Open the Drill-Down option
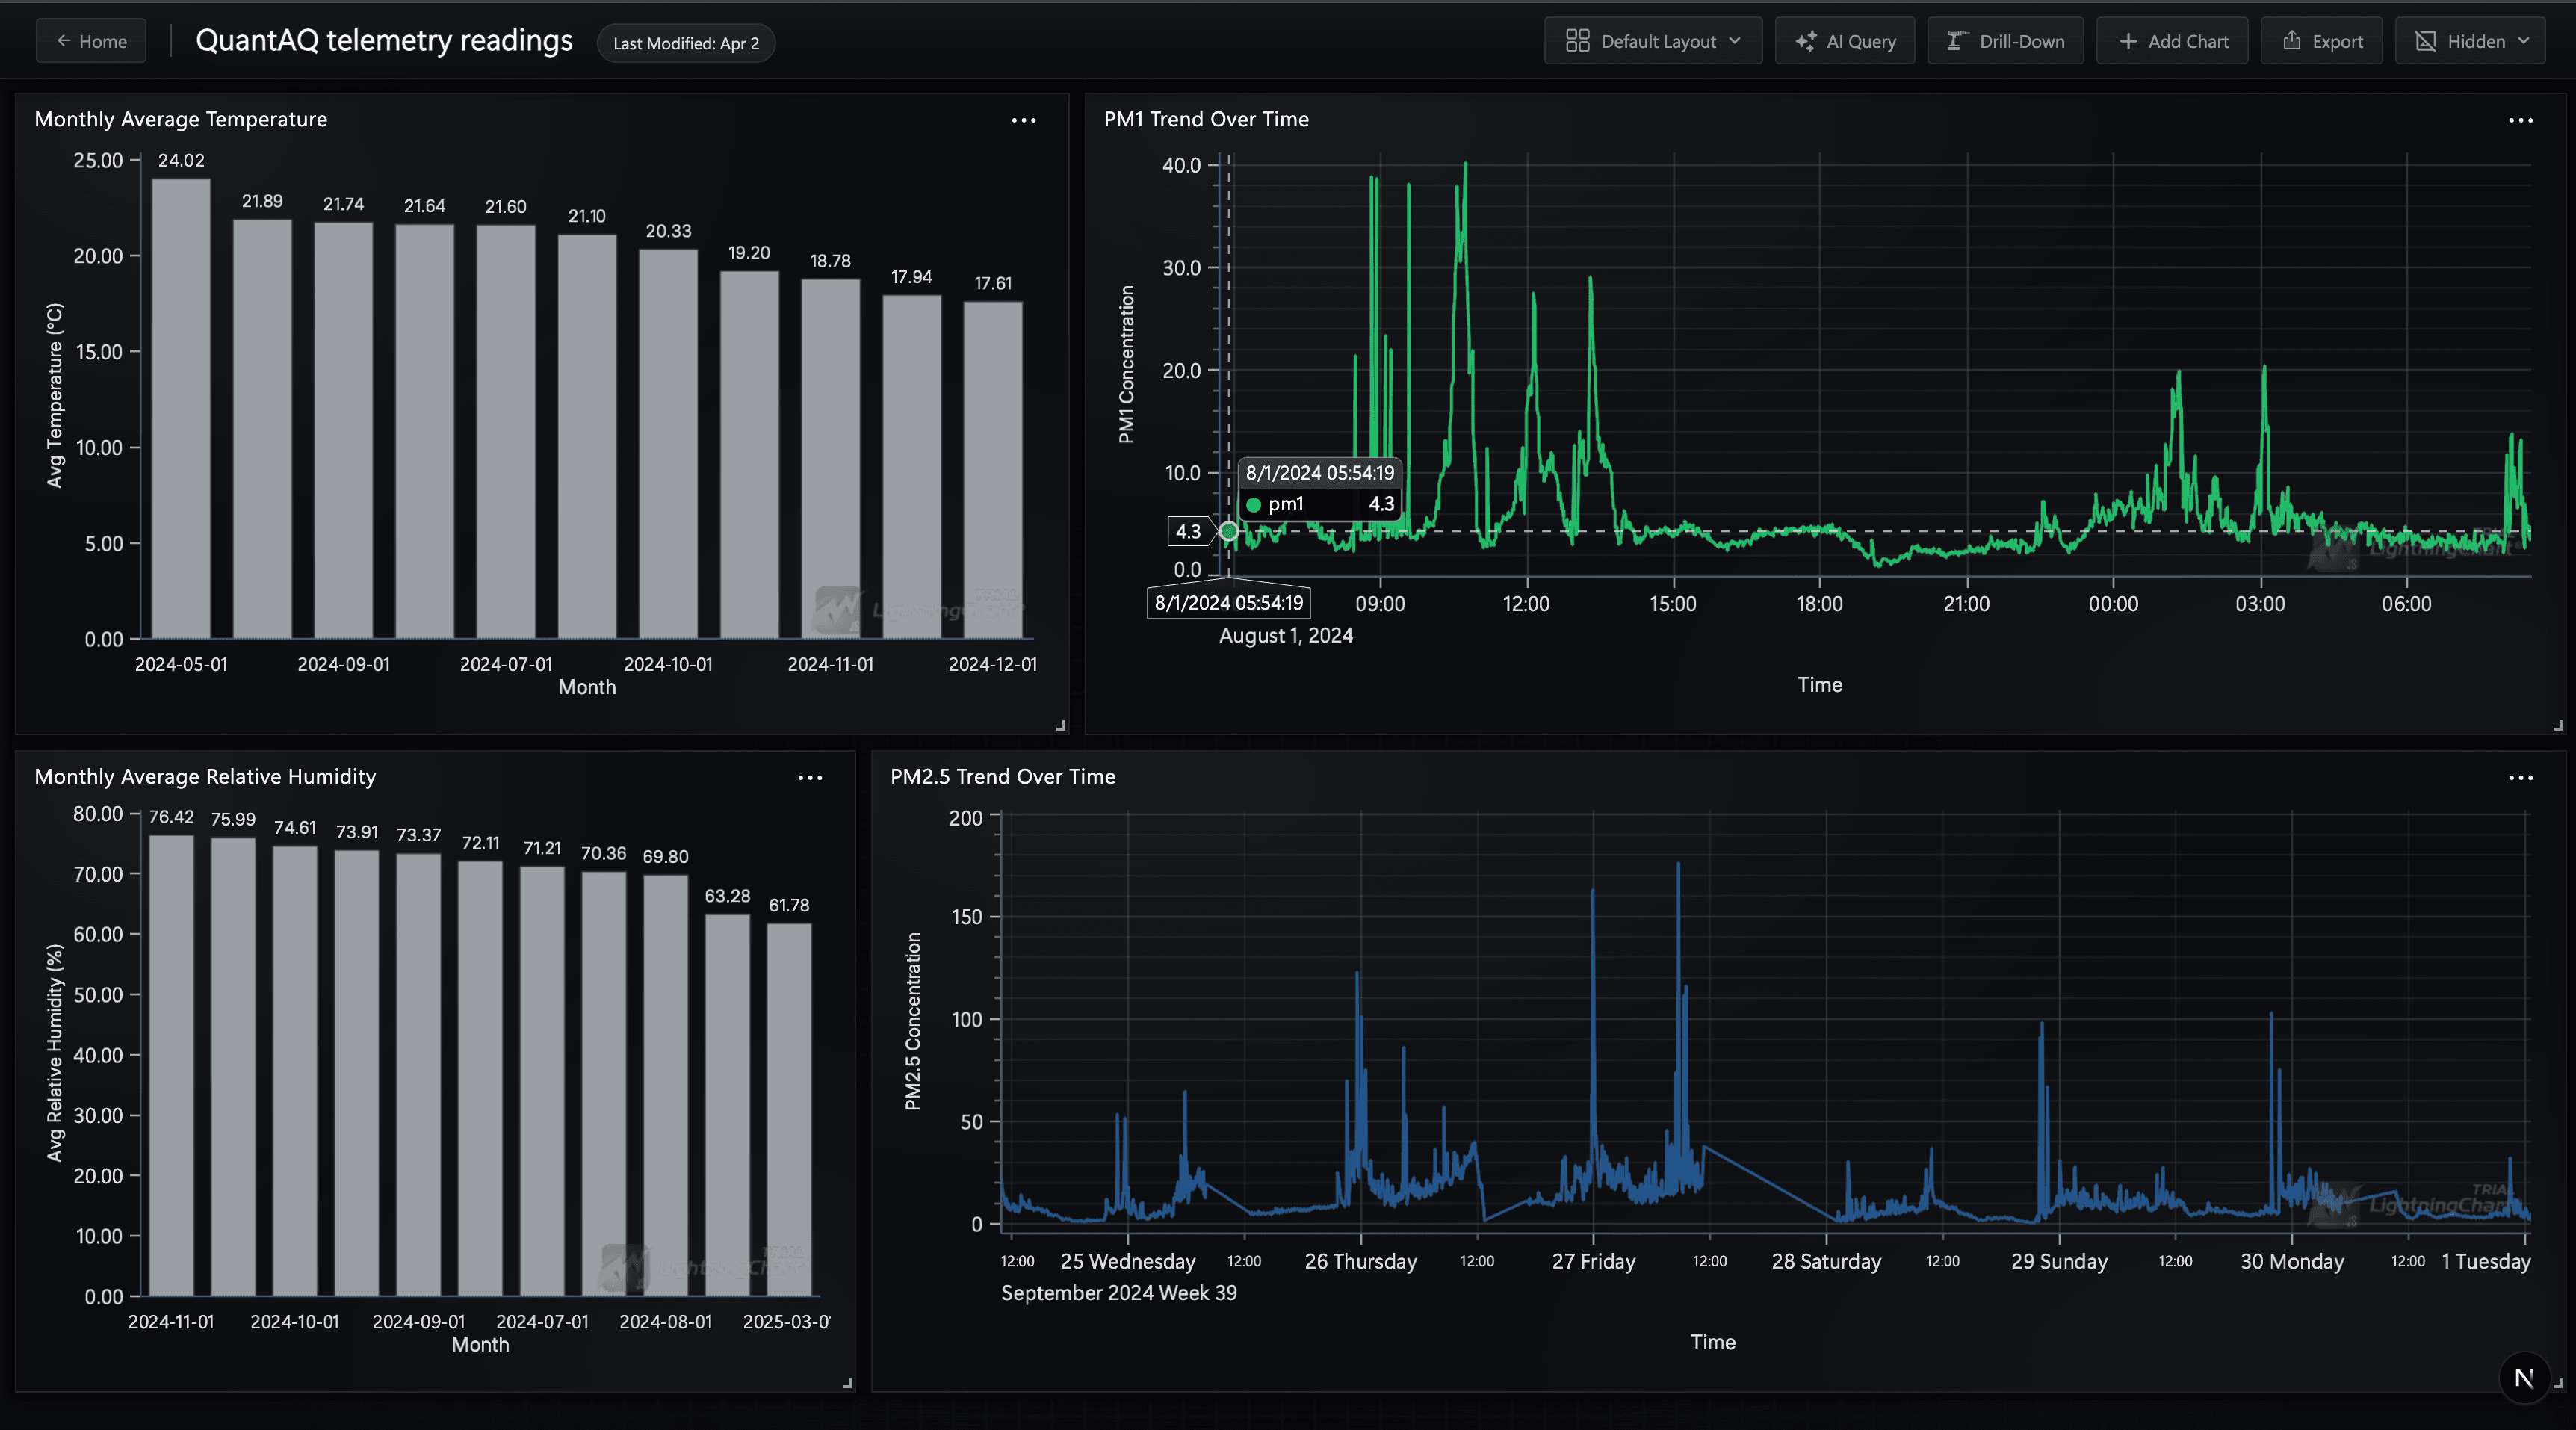Screen dimensions: 2576x1430 (2005, 41)
